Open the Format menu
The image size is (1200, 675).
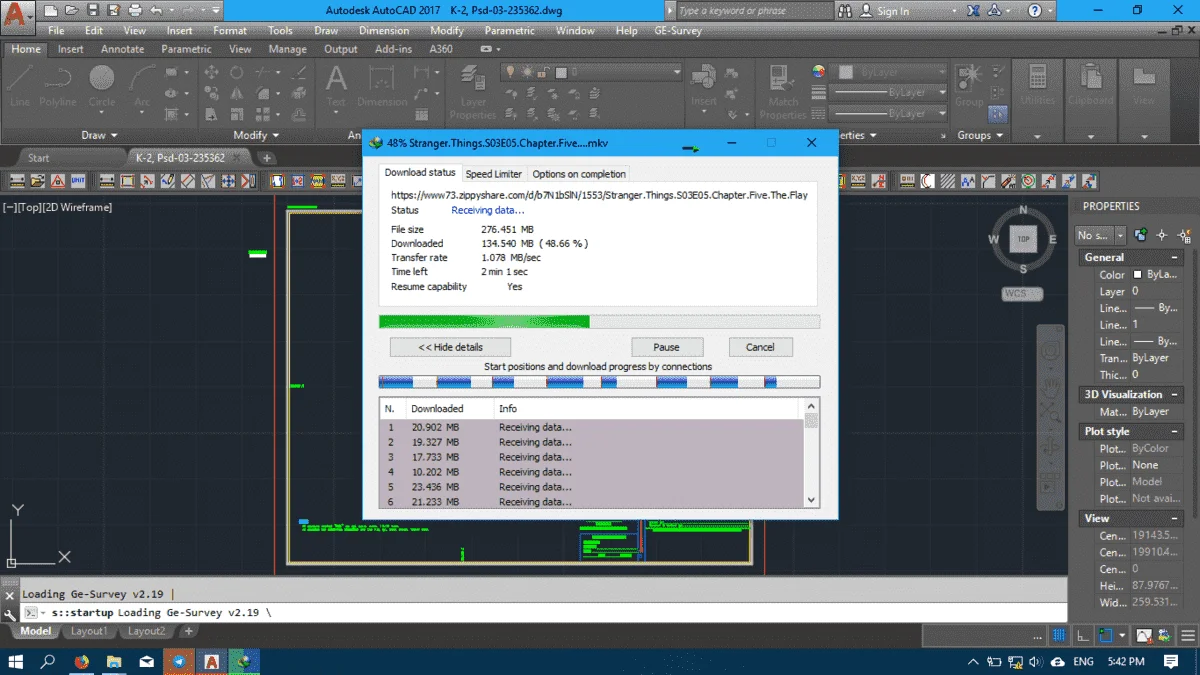point(230,30)
